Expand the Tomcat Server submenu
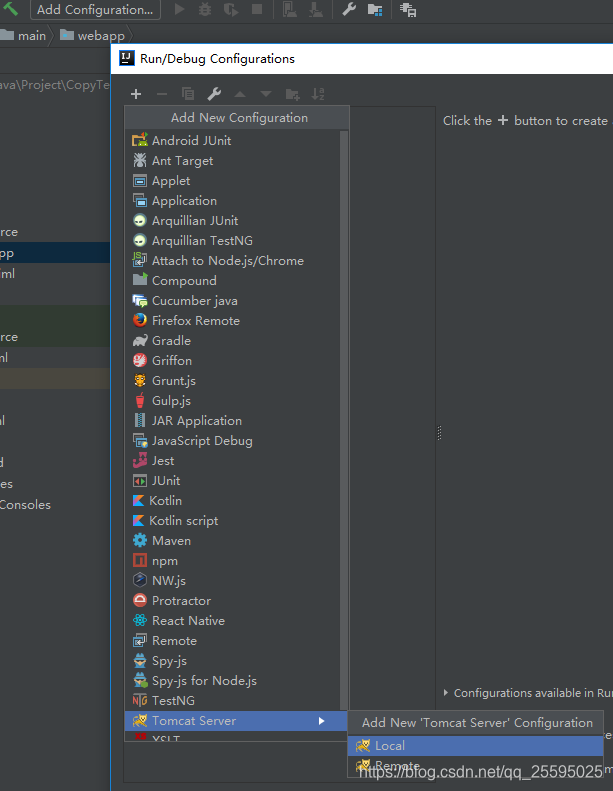Screen dimensions: 613x791 236,721
